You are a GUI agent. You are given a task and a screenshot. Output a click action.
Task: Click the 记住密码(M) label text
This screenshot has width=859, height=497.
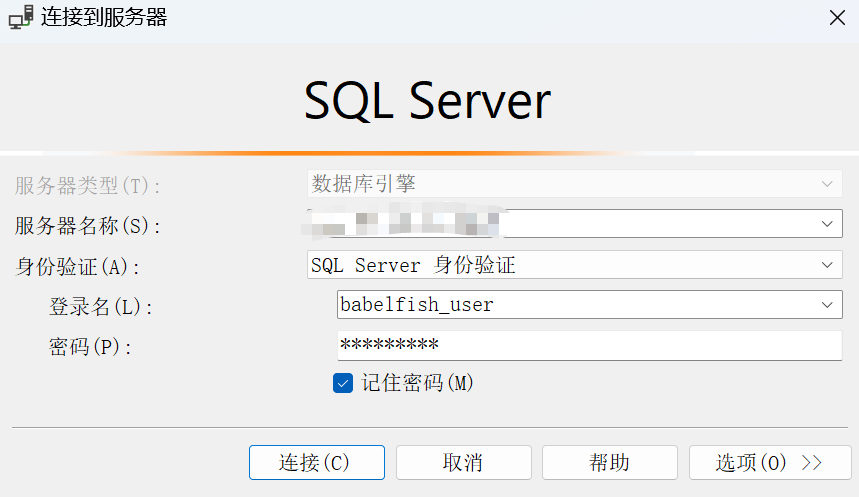tap(417, 383)
